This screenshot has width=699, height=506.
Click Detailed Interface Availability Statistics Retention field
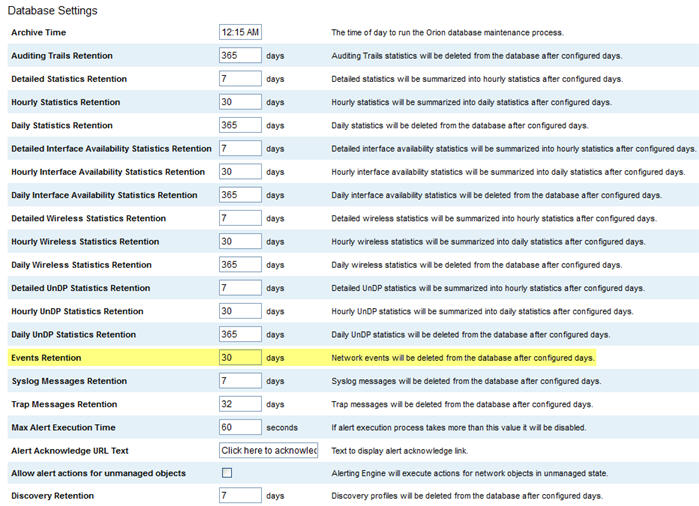(x=240, y=148)
